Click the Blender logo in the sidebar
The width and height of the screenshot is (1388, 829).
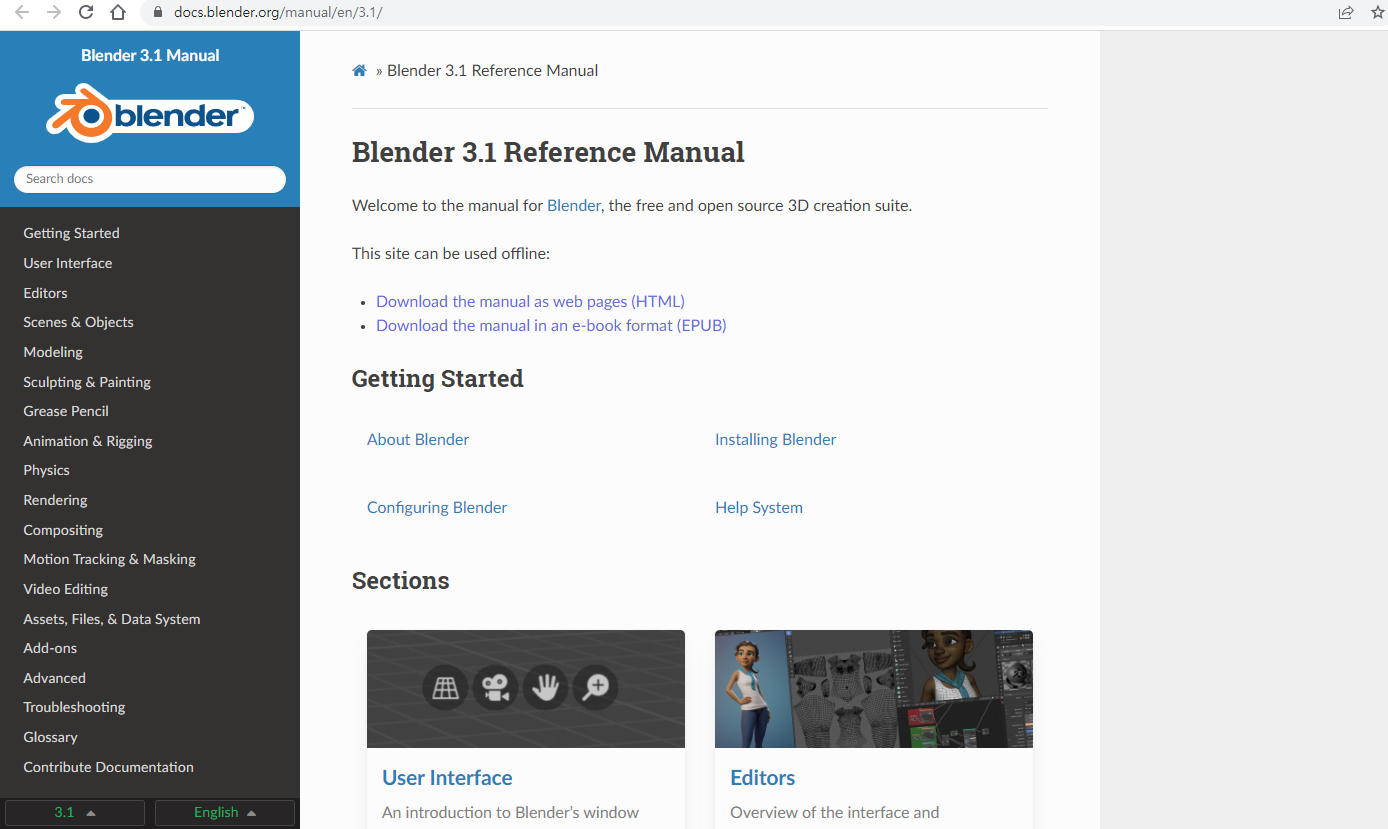pyautogui.click(x=150, y=114)
